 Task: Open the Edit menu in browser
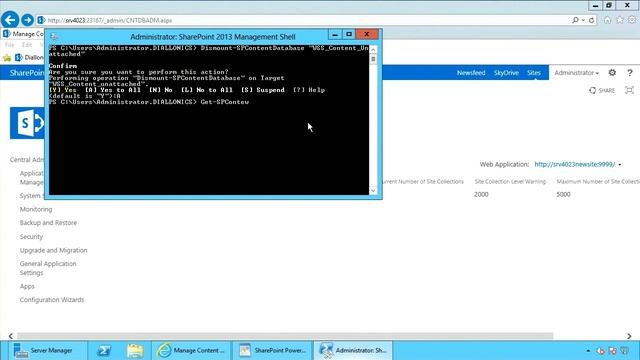27,45
